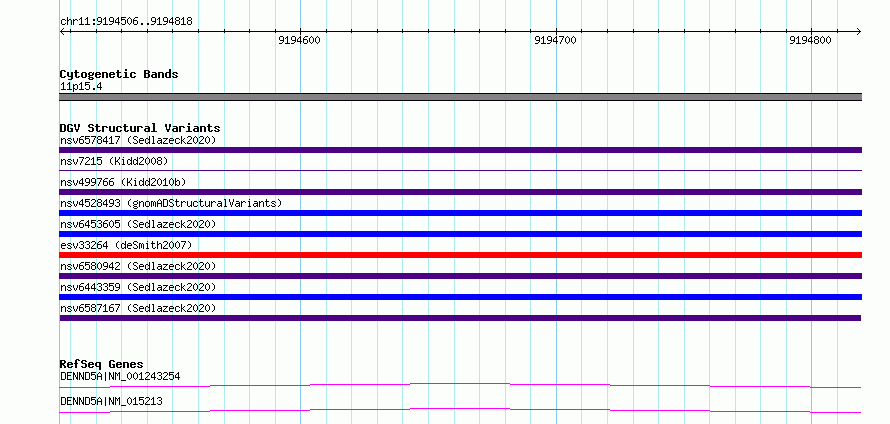Click the red bar for esv33264
The image size is (890, 424).
coord(460,255)
